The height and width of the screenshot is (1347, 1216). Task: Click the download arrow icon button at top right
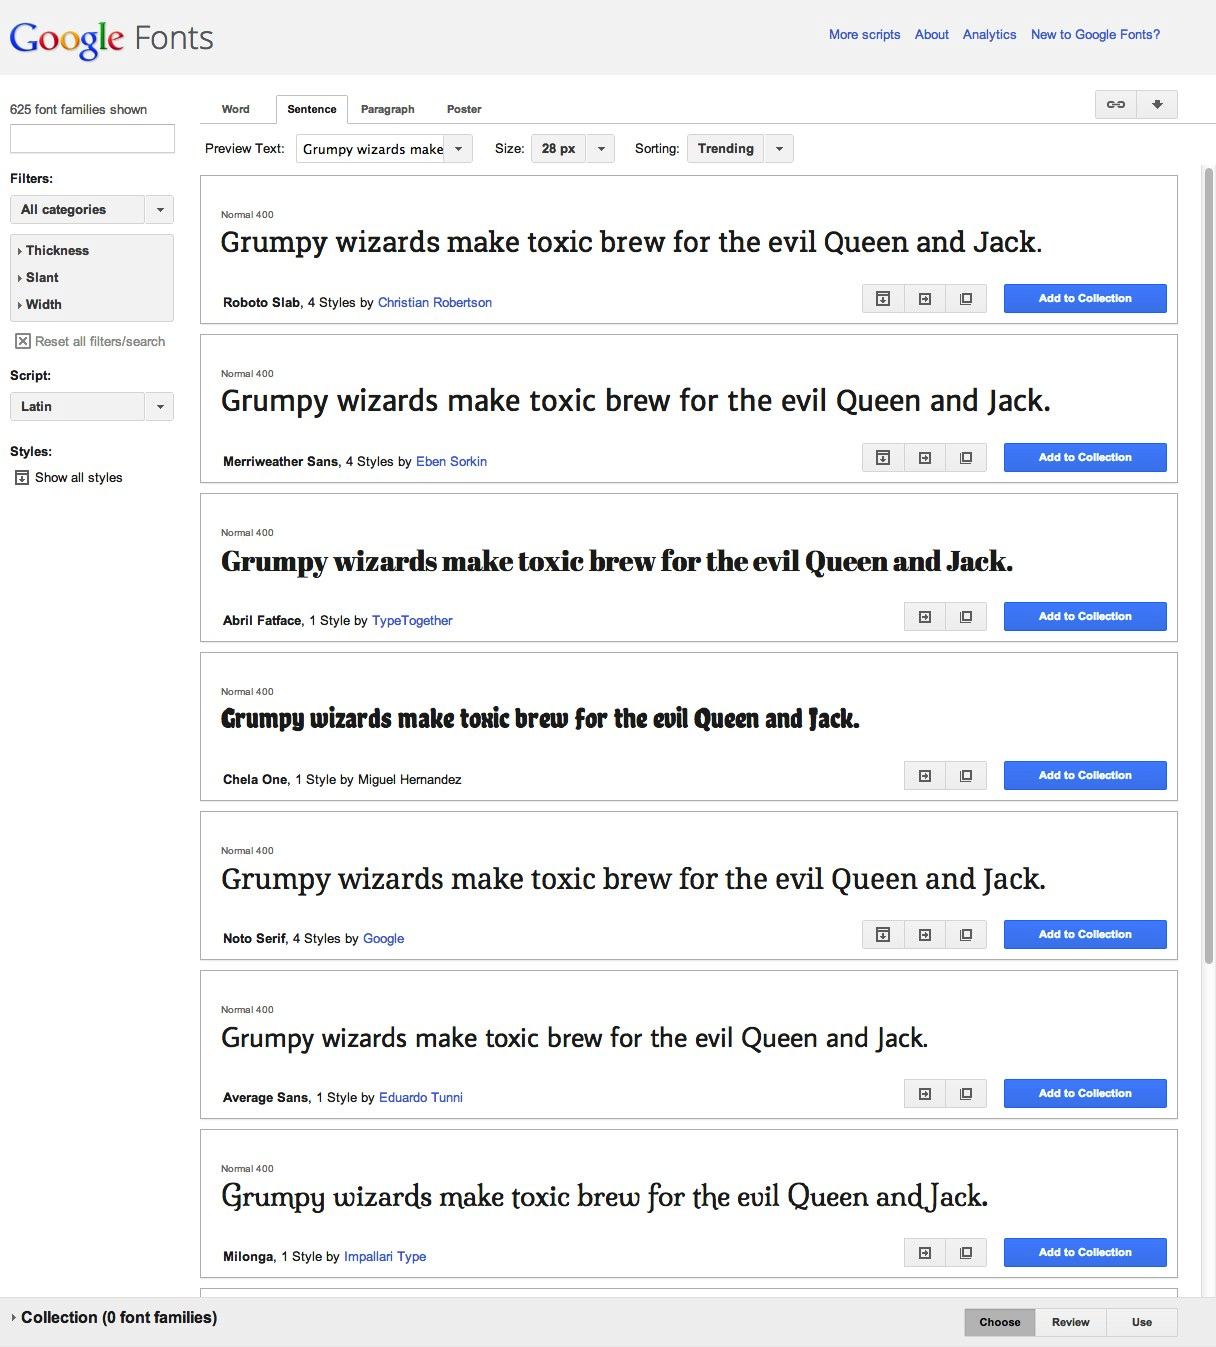pyautogui.click(x=1157, y=104)
